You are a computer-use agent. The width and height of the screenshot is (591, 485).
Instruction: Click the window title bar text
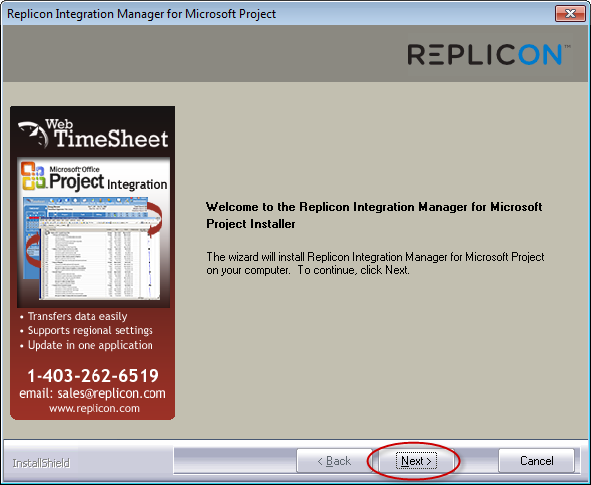[x=141, y=14]
